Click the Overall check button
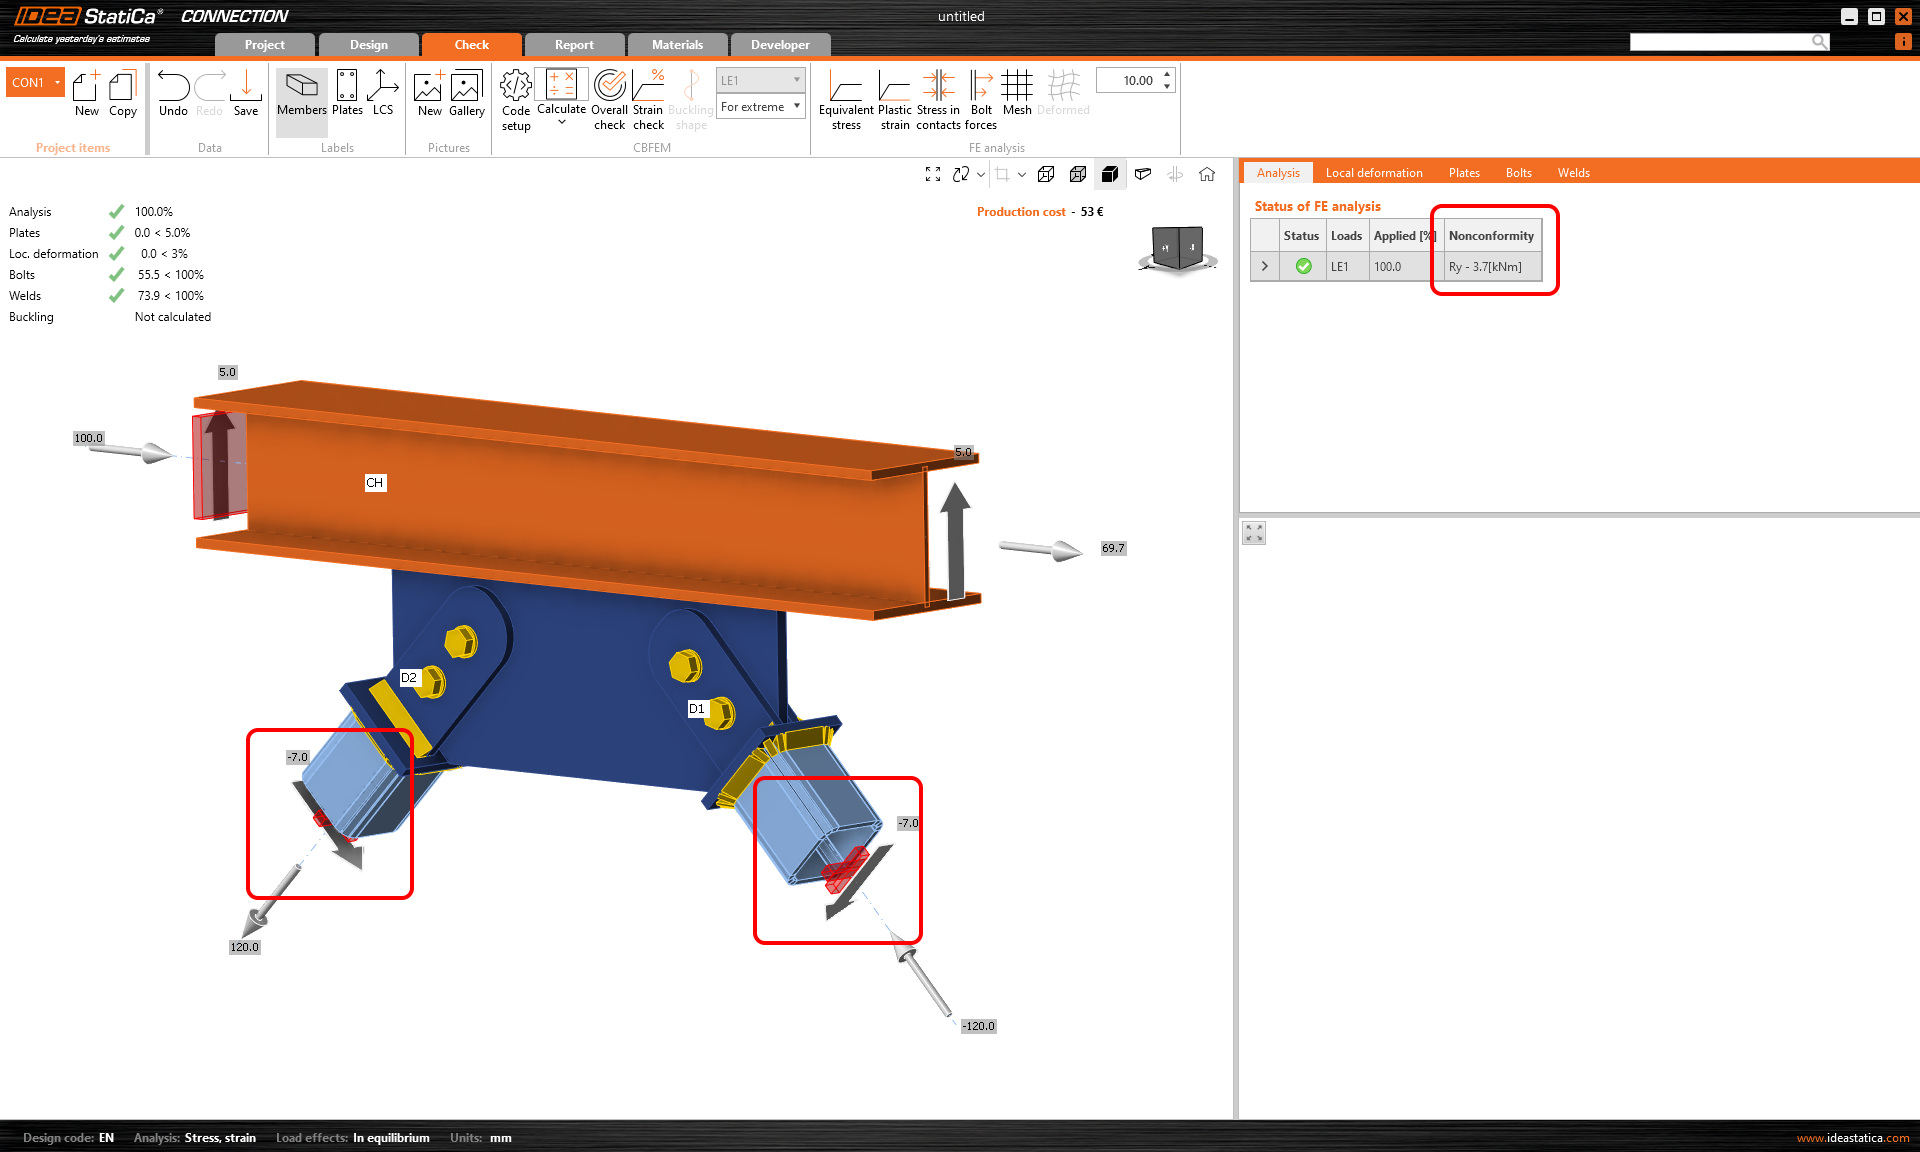1920x1152 pixels. 609,87
